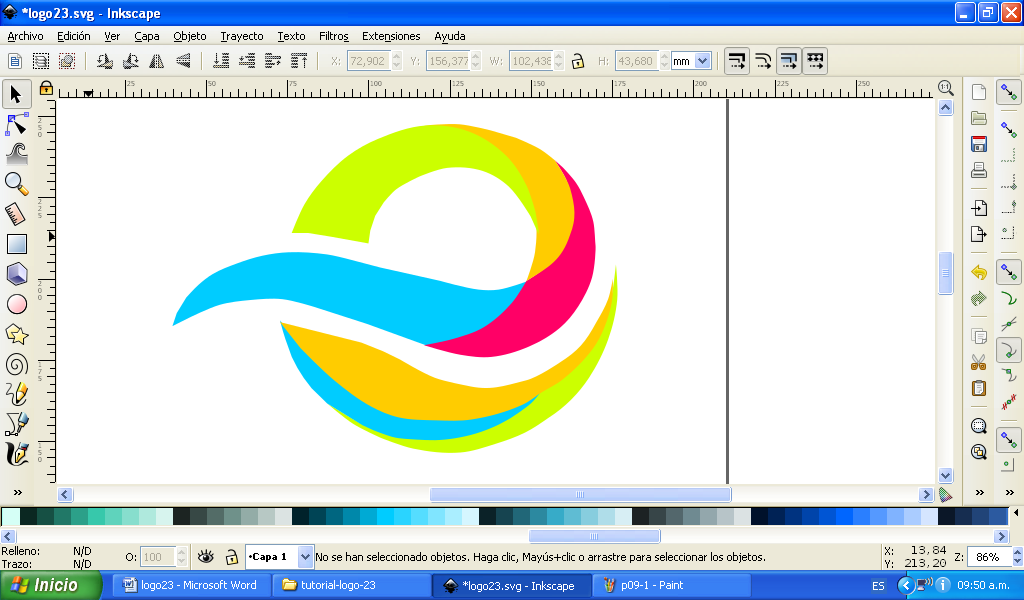Screen dimensions: 1024x600
Task: Raise selection to top
Action: point(299,61)
